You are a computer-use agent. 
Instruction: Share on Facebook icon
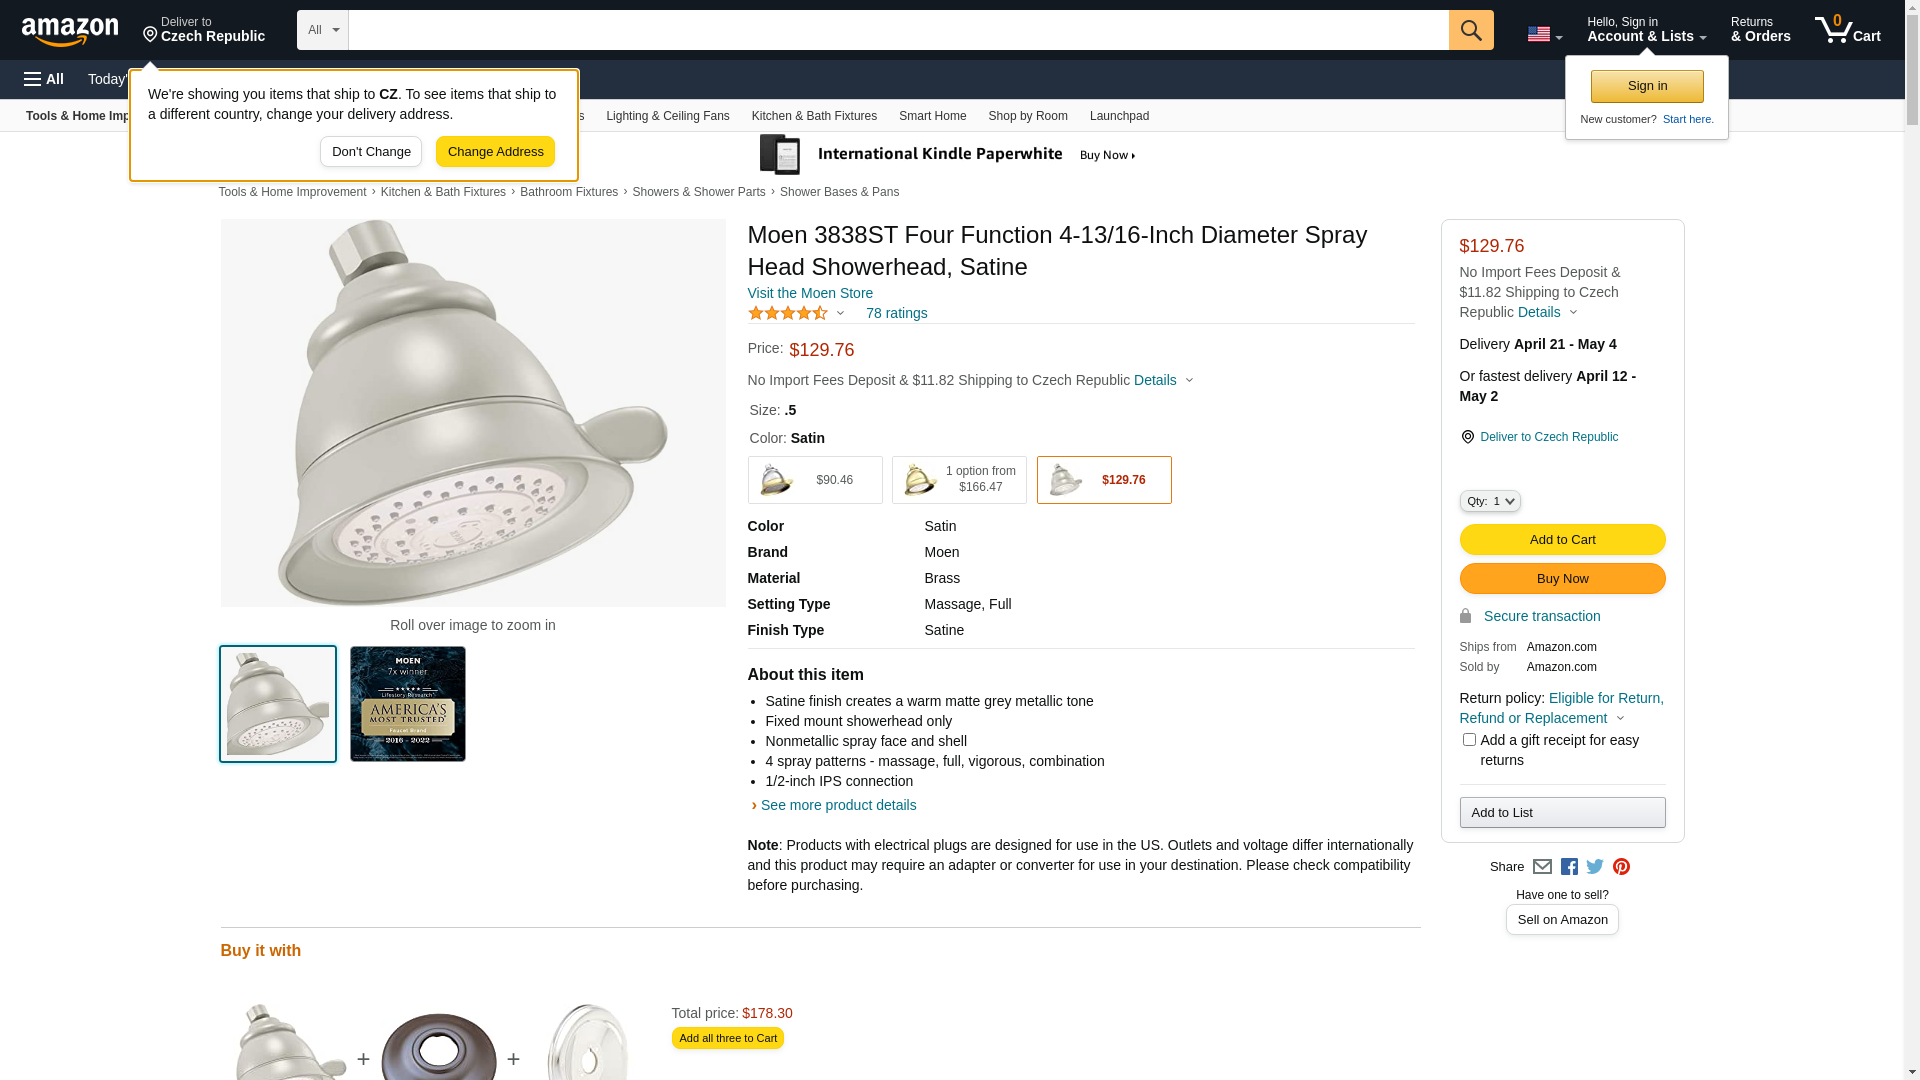[1569, 867]
